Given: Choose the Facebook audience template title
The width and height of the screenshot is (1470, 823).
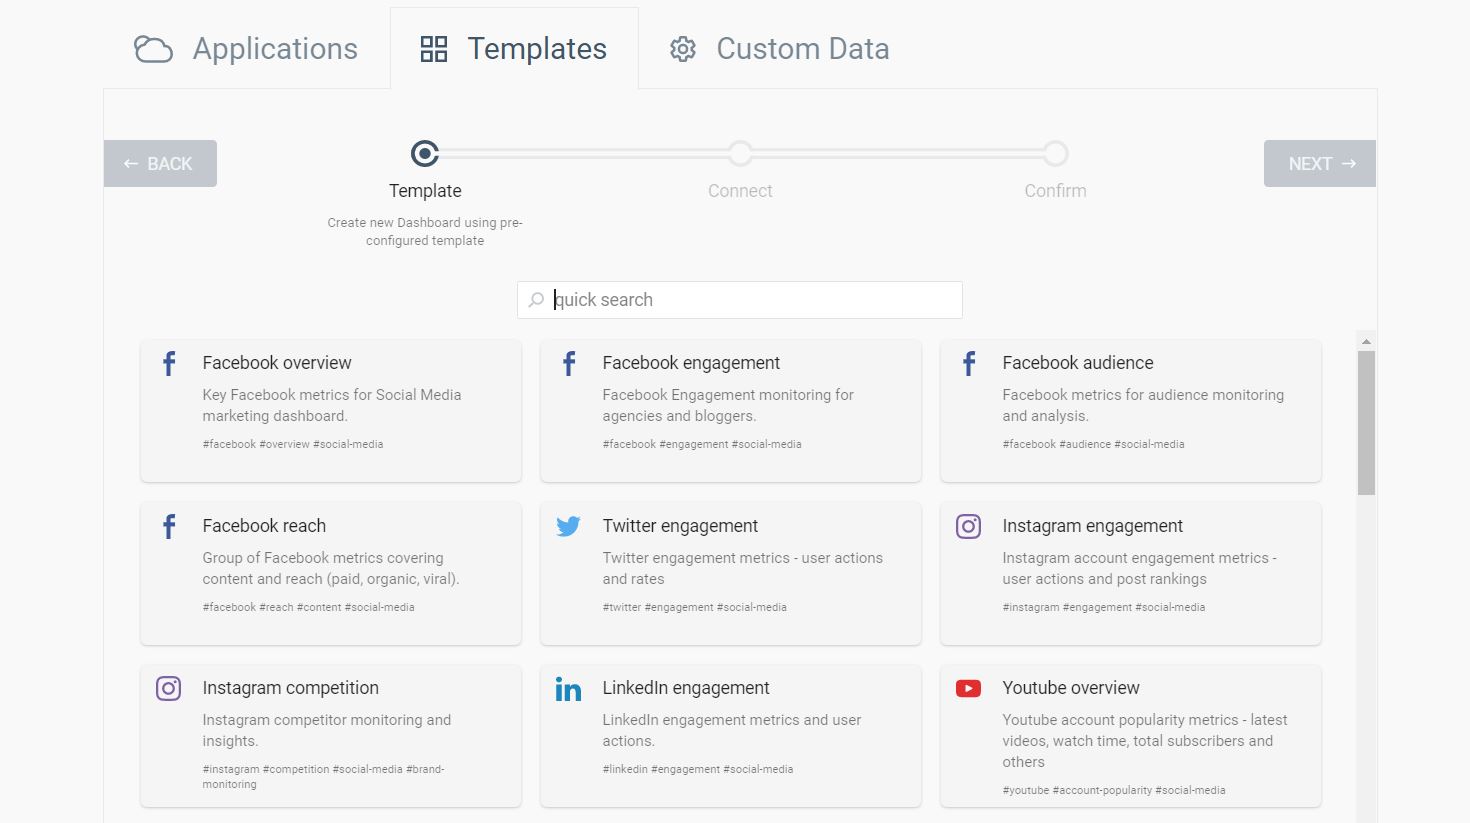Looking at the screenshot, I should click(1078, 363).
